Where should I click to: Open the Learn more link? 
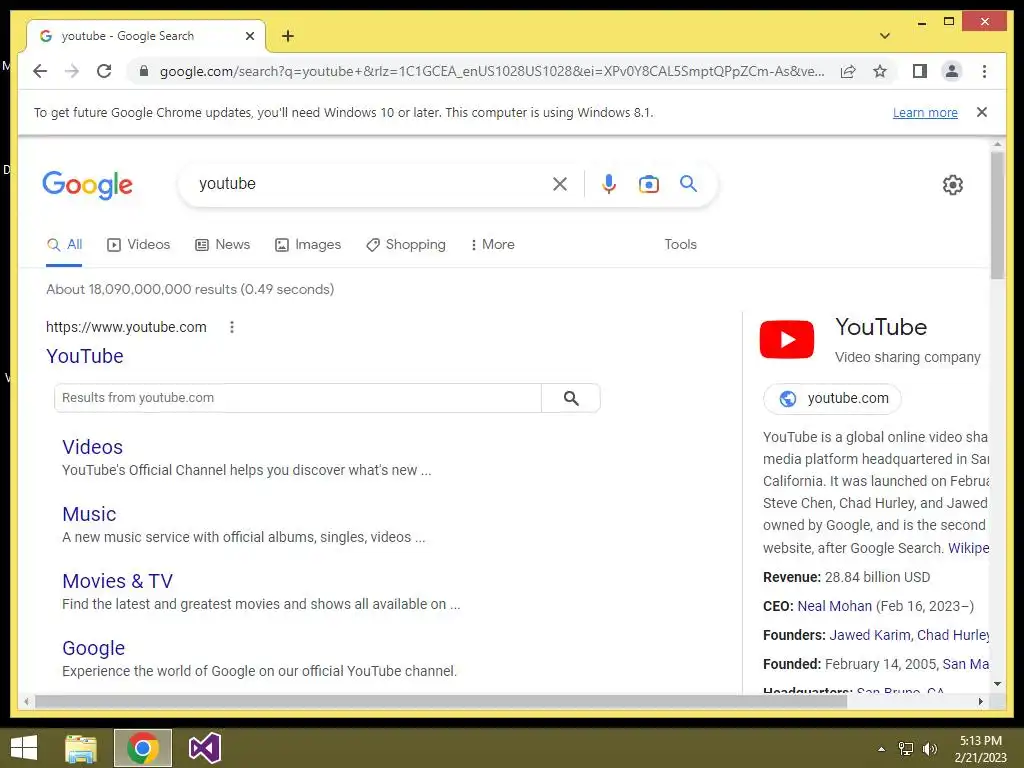(925, 113)
